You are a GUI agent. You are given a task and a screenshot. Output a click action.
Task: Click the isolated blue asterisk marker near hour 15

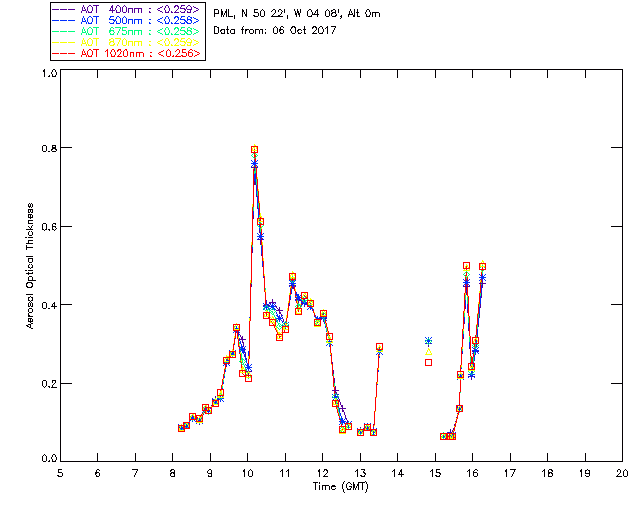(x=428, y=341)
